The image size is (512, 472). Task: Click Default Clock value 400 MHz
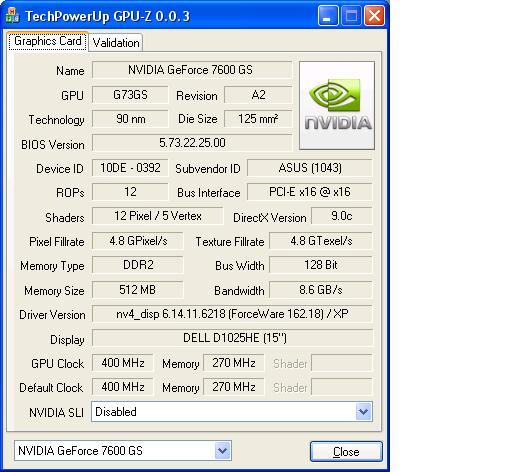pyautogui.click(x=122, y=387)
